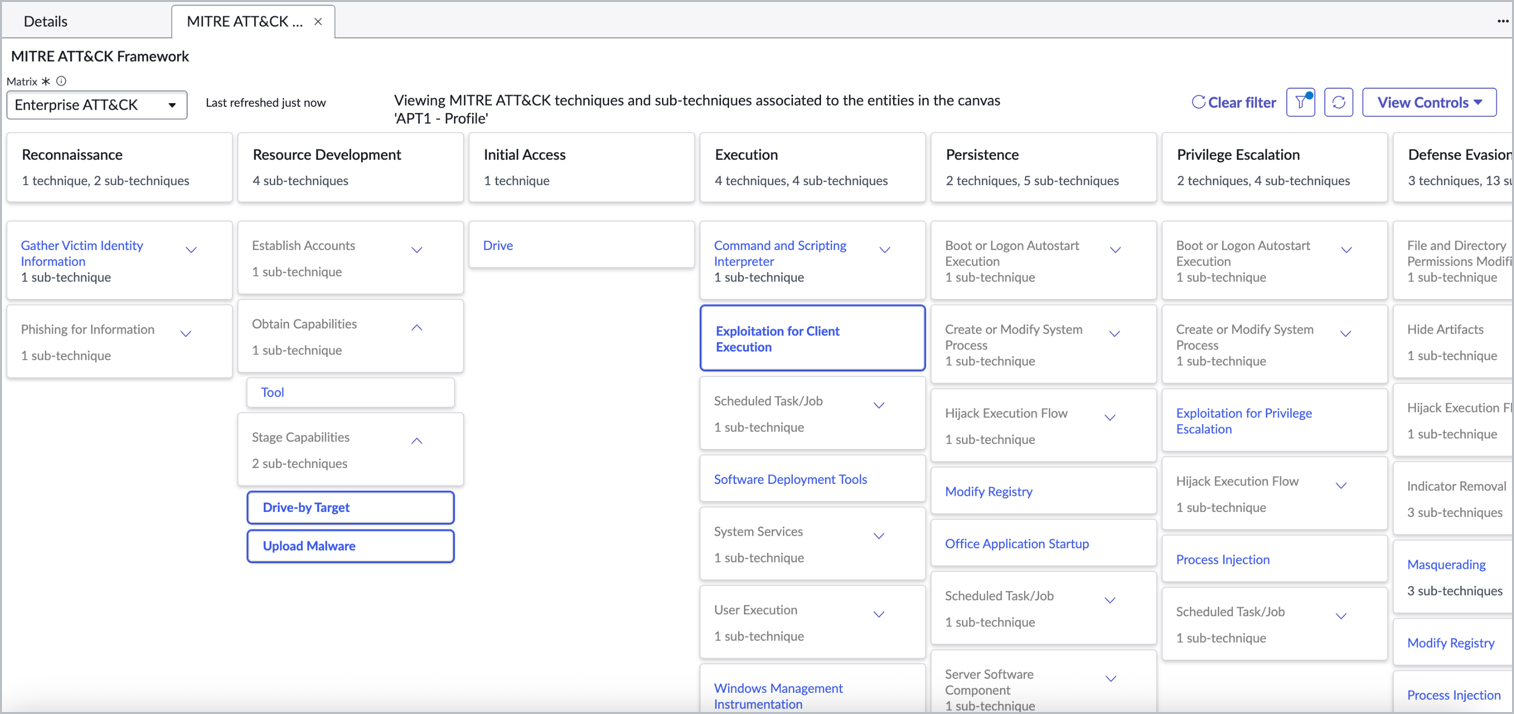Image resolution: width=1514 pixels, height=714 pixels.
Task: Click the Hide Artifacts technique card
Action: [x=1452, y=342]
